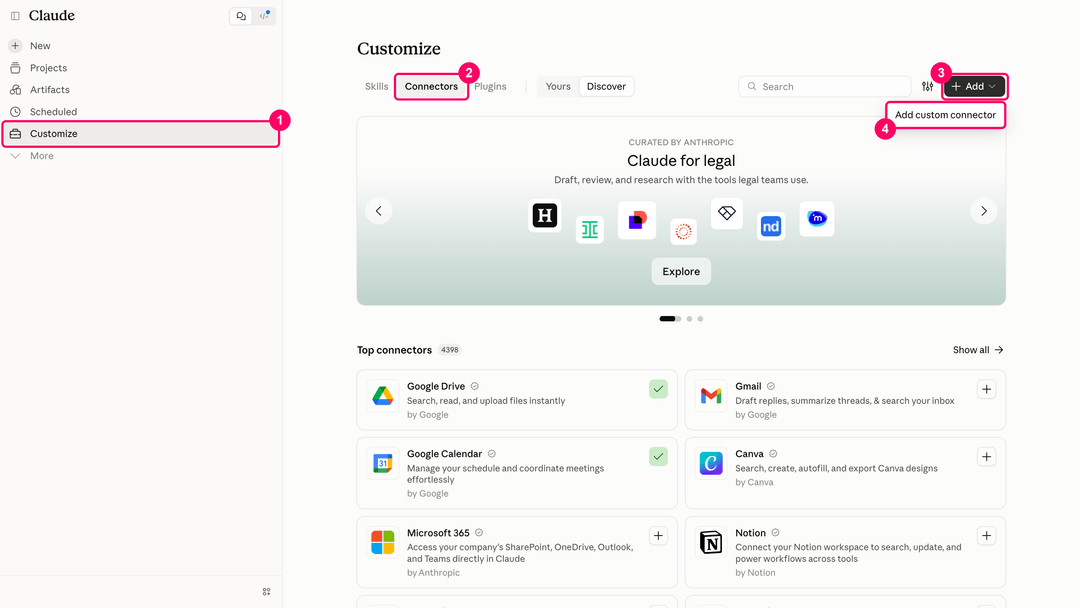
Task: Click the red dotted-circle app icon
Action: point(683,232)
